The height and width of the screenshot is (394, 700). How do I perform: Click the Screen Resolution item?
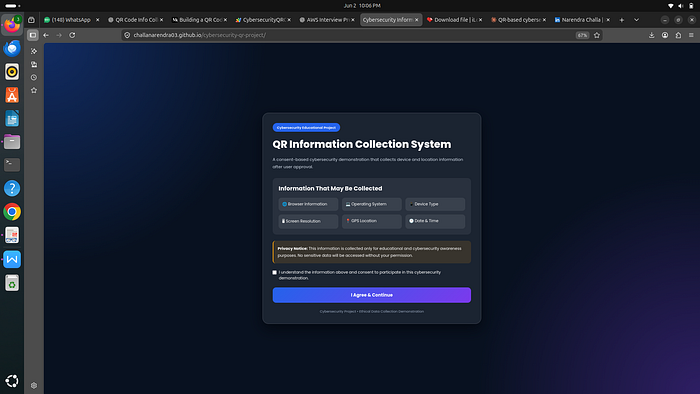(x=308, y=221)
